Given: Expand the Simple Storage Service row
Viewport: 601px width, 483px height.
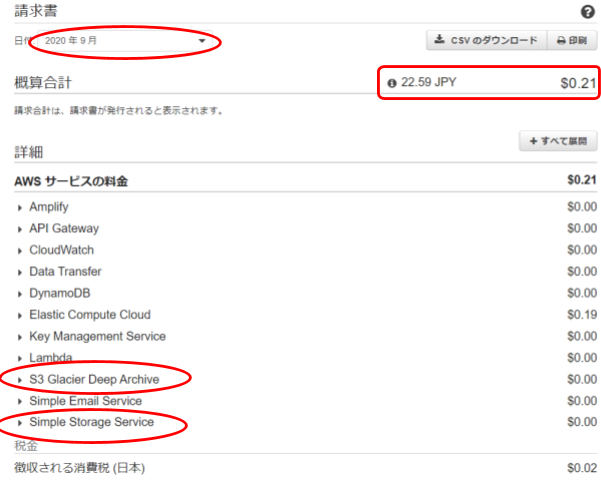Looking at the screenshot, I should tap(20, 423).
